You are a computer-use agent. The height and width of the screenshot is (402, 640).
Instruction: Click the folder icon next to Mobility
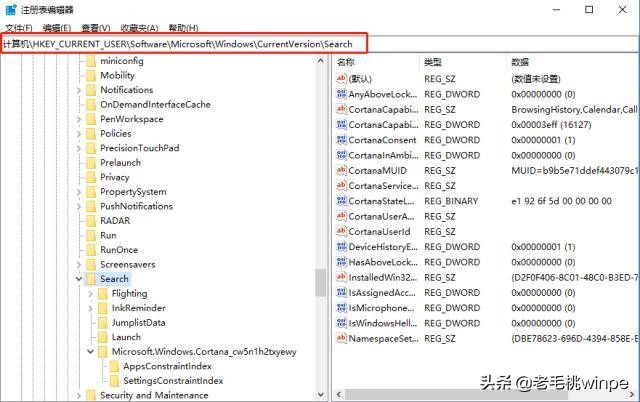91,76
